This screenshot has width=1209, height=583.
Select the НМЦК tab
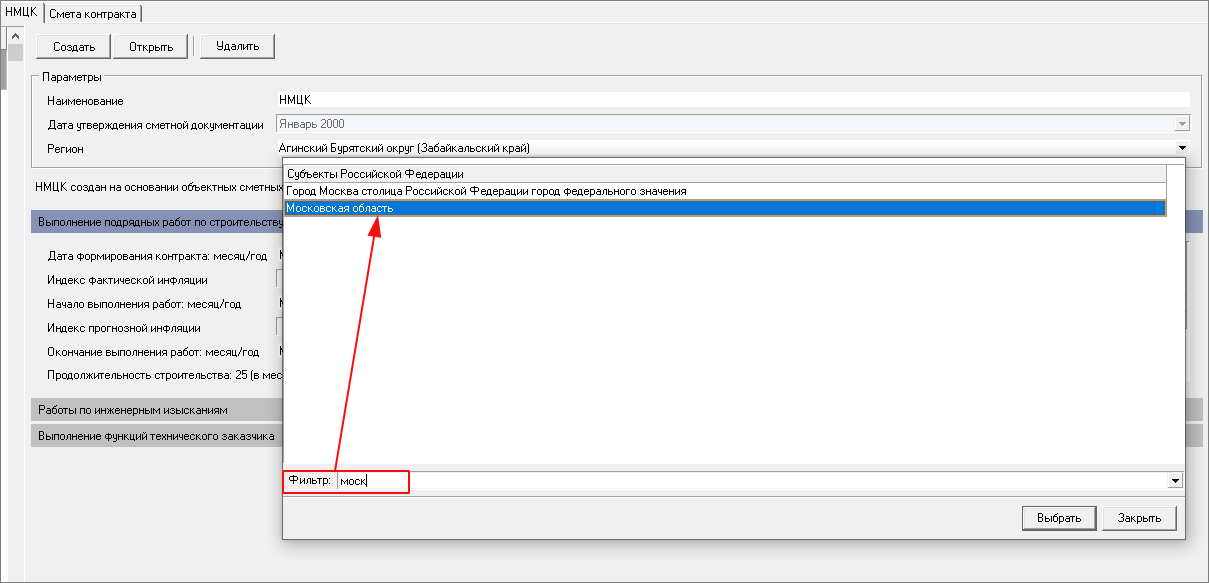21,12
